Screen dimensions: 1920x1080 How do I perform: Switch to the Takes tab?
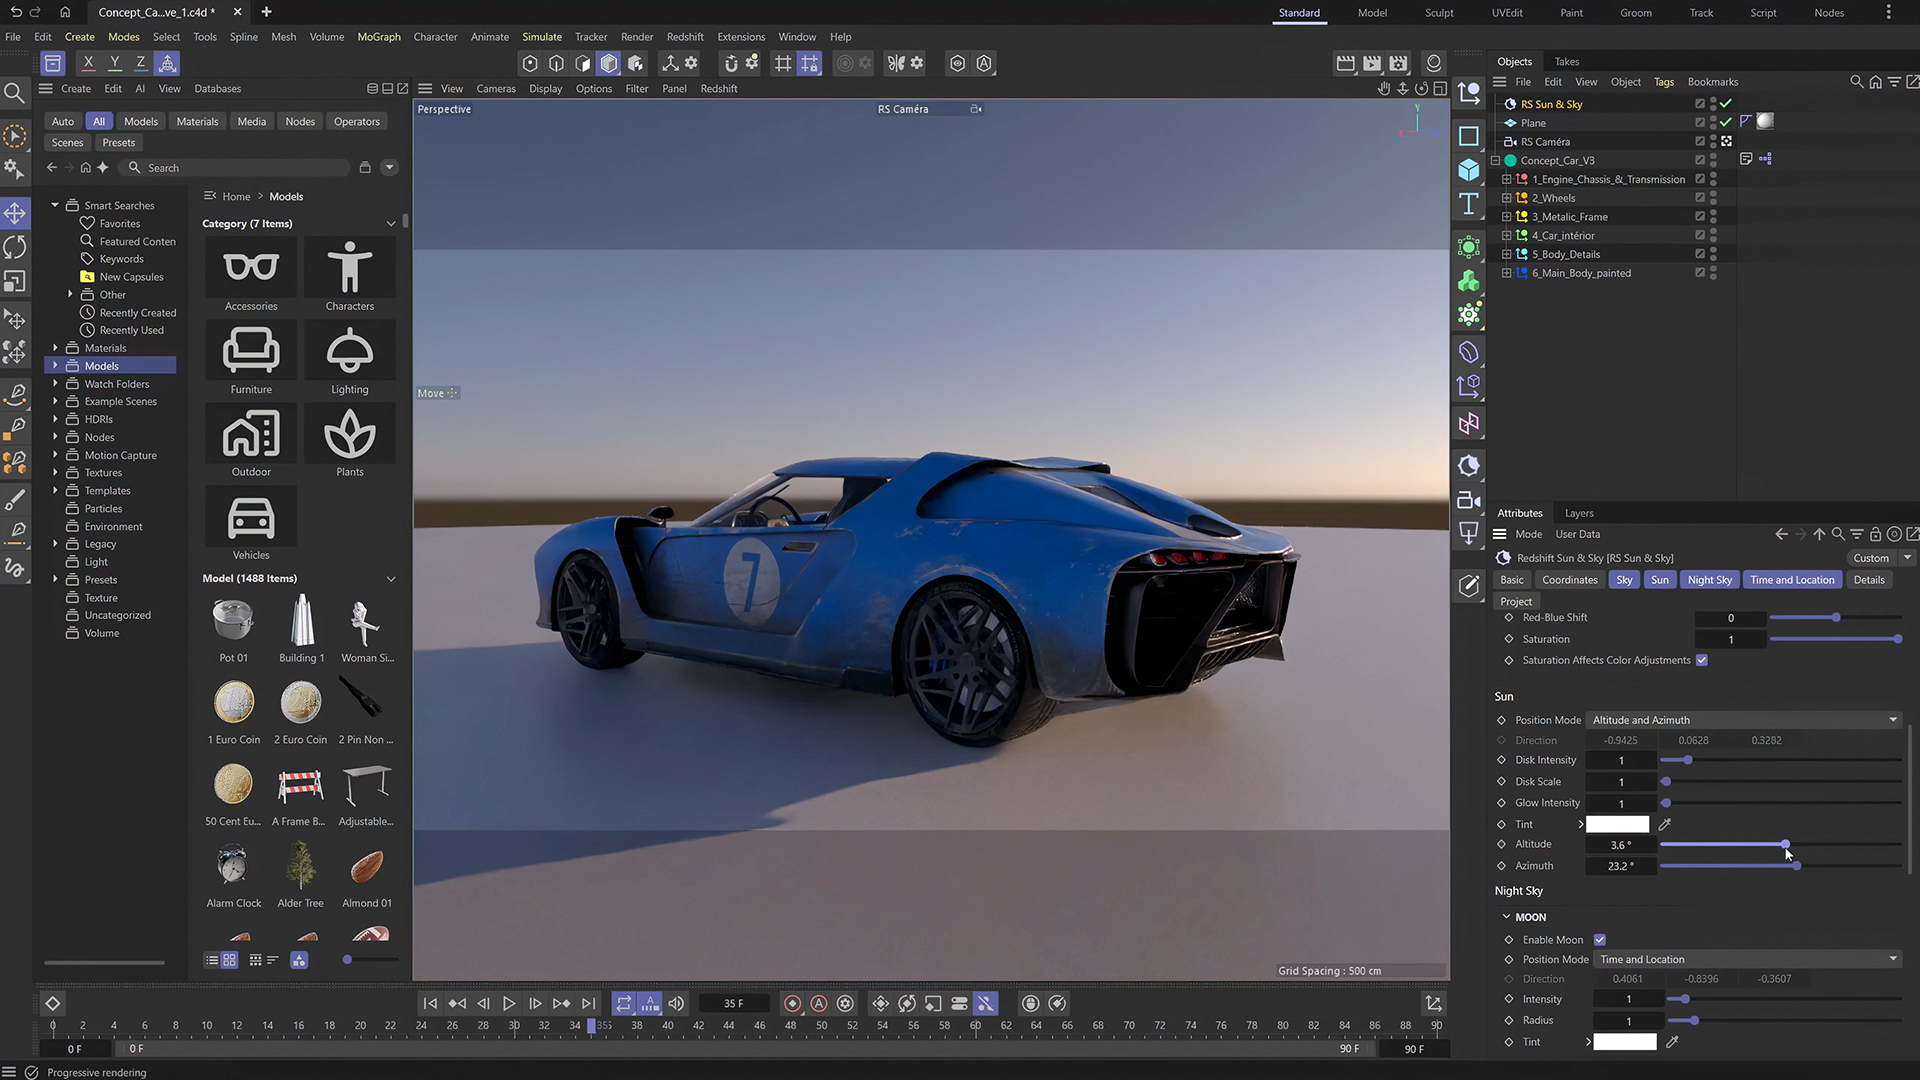pyautogui.click(x=1566, y=61)
